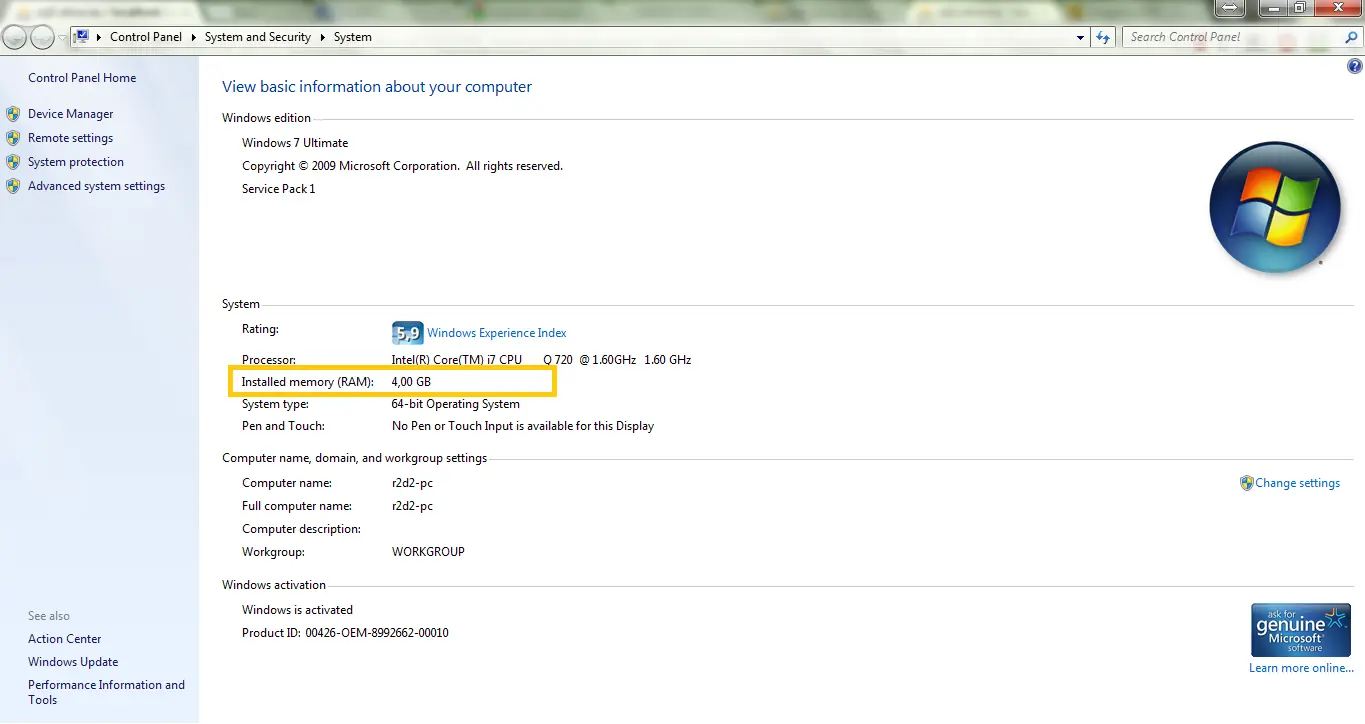The height and width of the screenshot is (724, 1365).
Task: Click the help question mark icon
Action: 1355,67
